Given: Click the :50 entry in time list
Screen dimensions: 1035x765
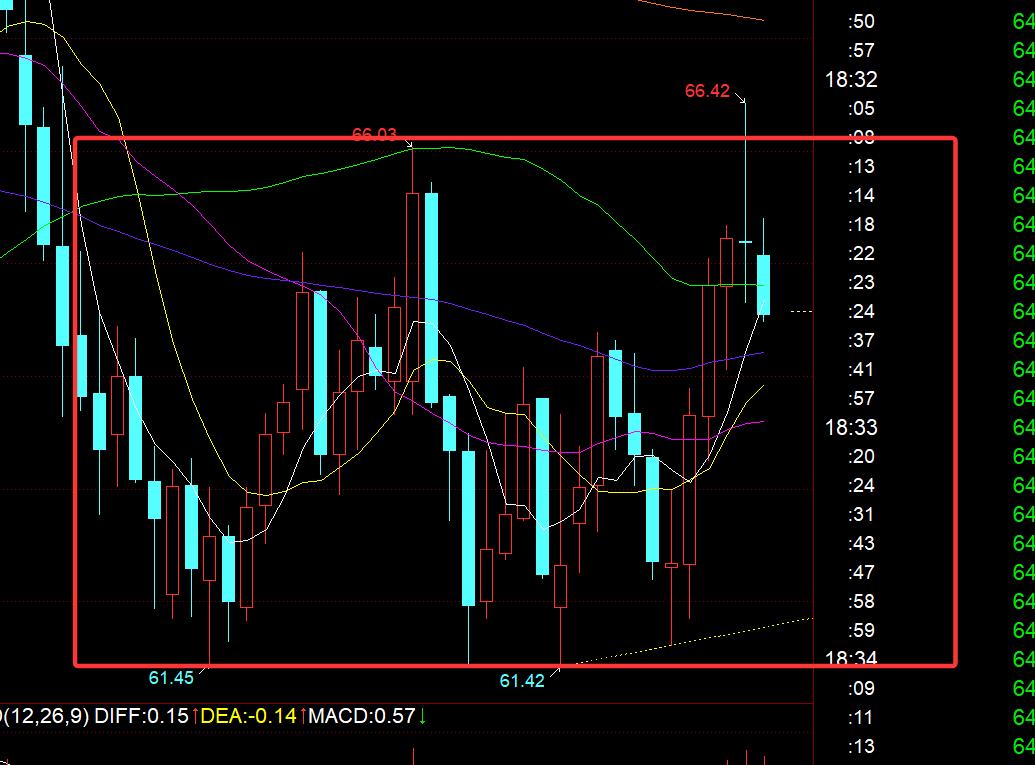Looking at the screenshot, I should pos(860,22).
